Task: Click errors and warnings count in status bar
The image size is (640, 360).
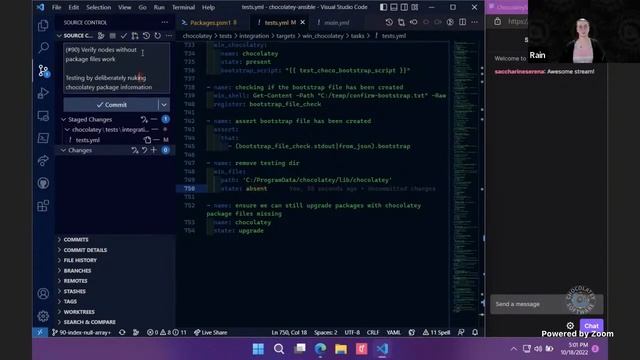Action: click(166, 332)
